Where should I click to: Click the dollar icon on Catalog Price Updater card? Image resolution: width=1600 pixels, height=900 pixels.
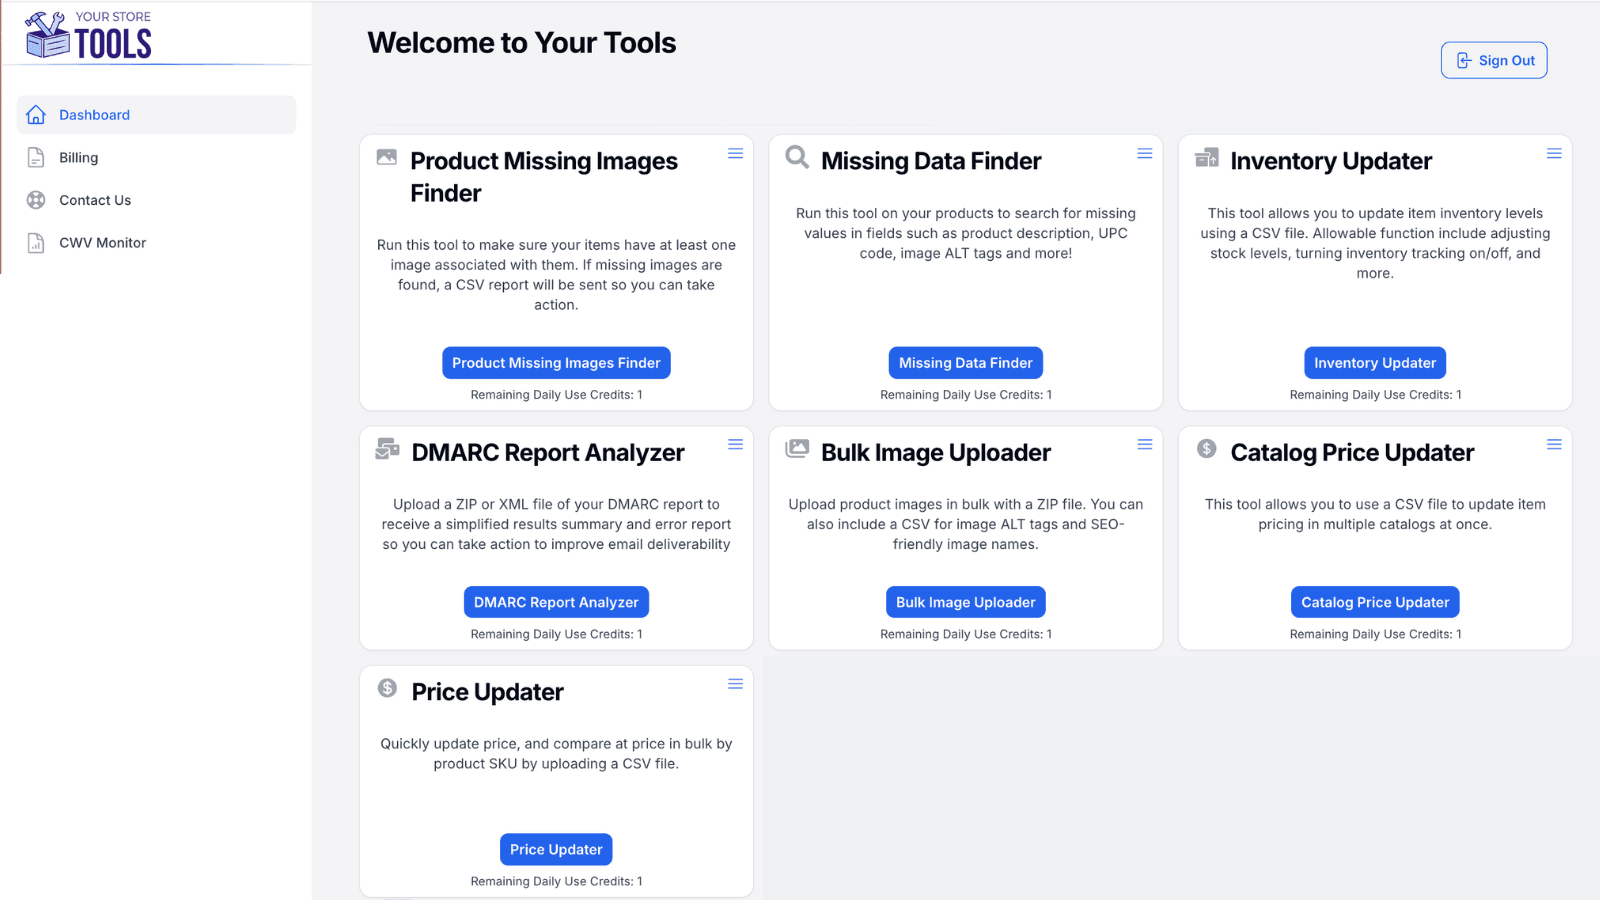[x=1206, y=449]
